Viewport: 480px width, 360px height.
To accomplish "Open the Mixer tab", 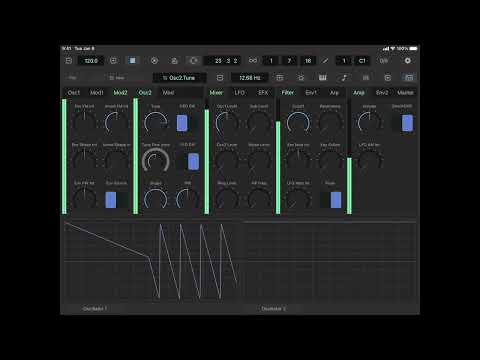I will pos(216,92).
